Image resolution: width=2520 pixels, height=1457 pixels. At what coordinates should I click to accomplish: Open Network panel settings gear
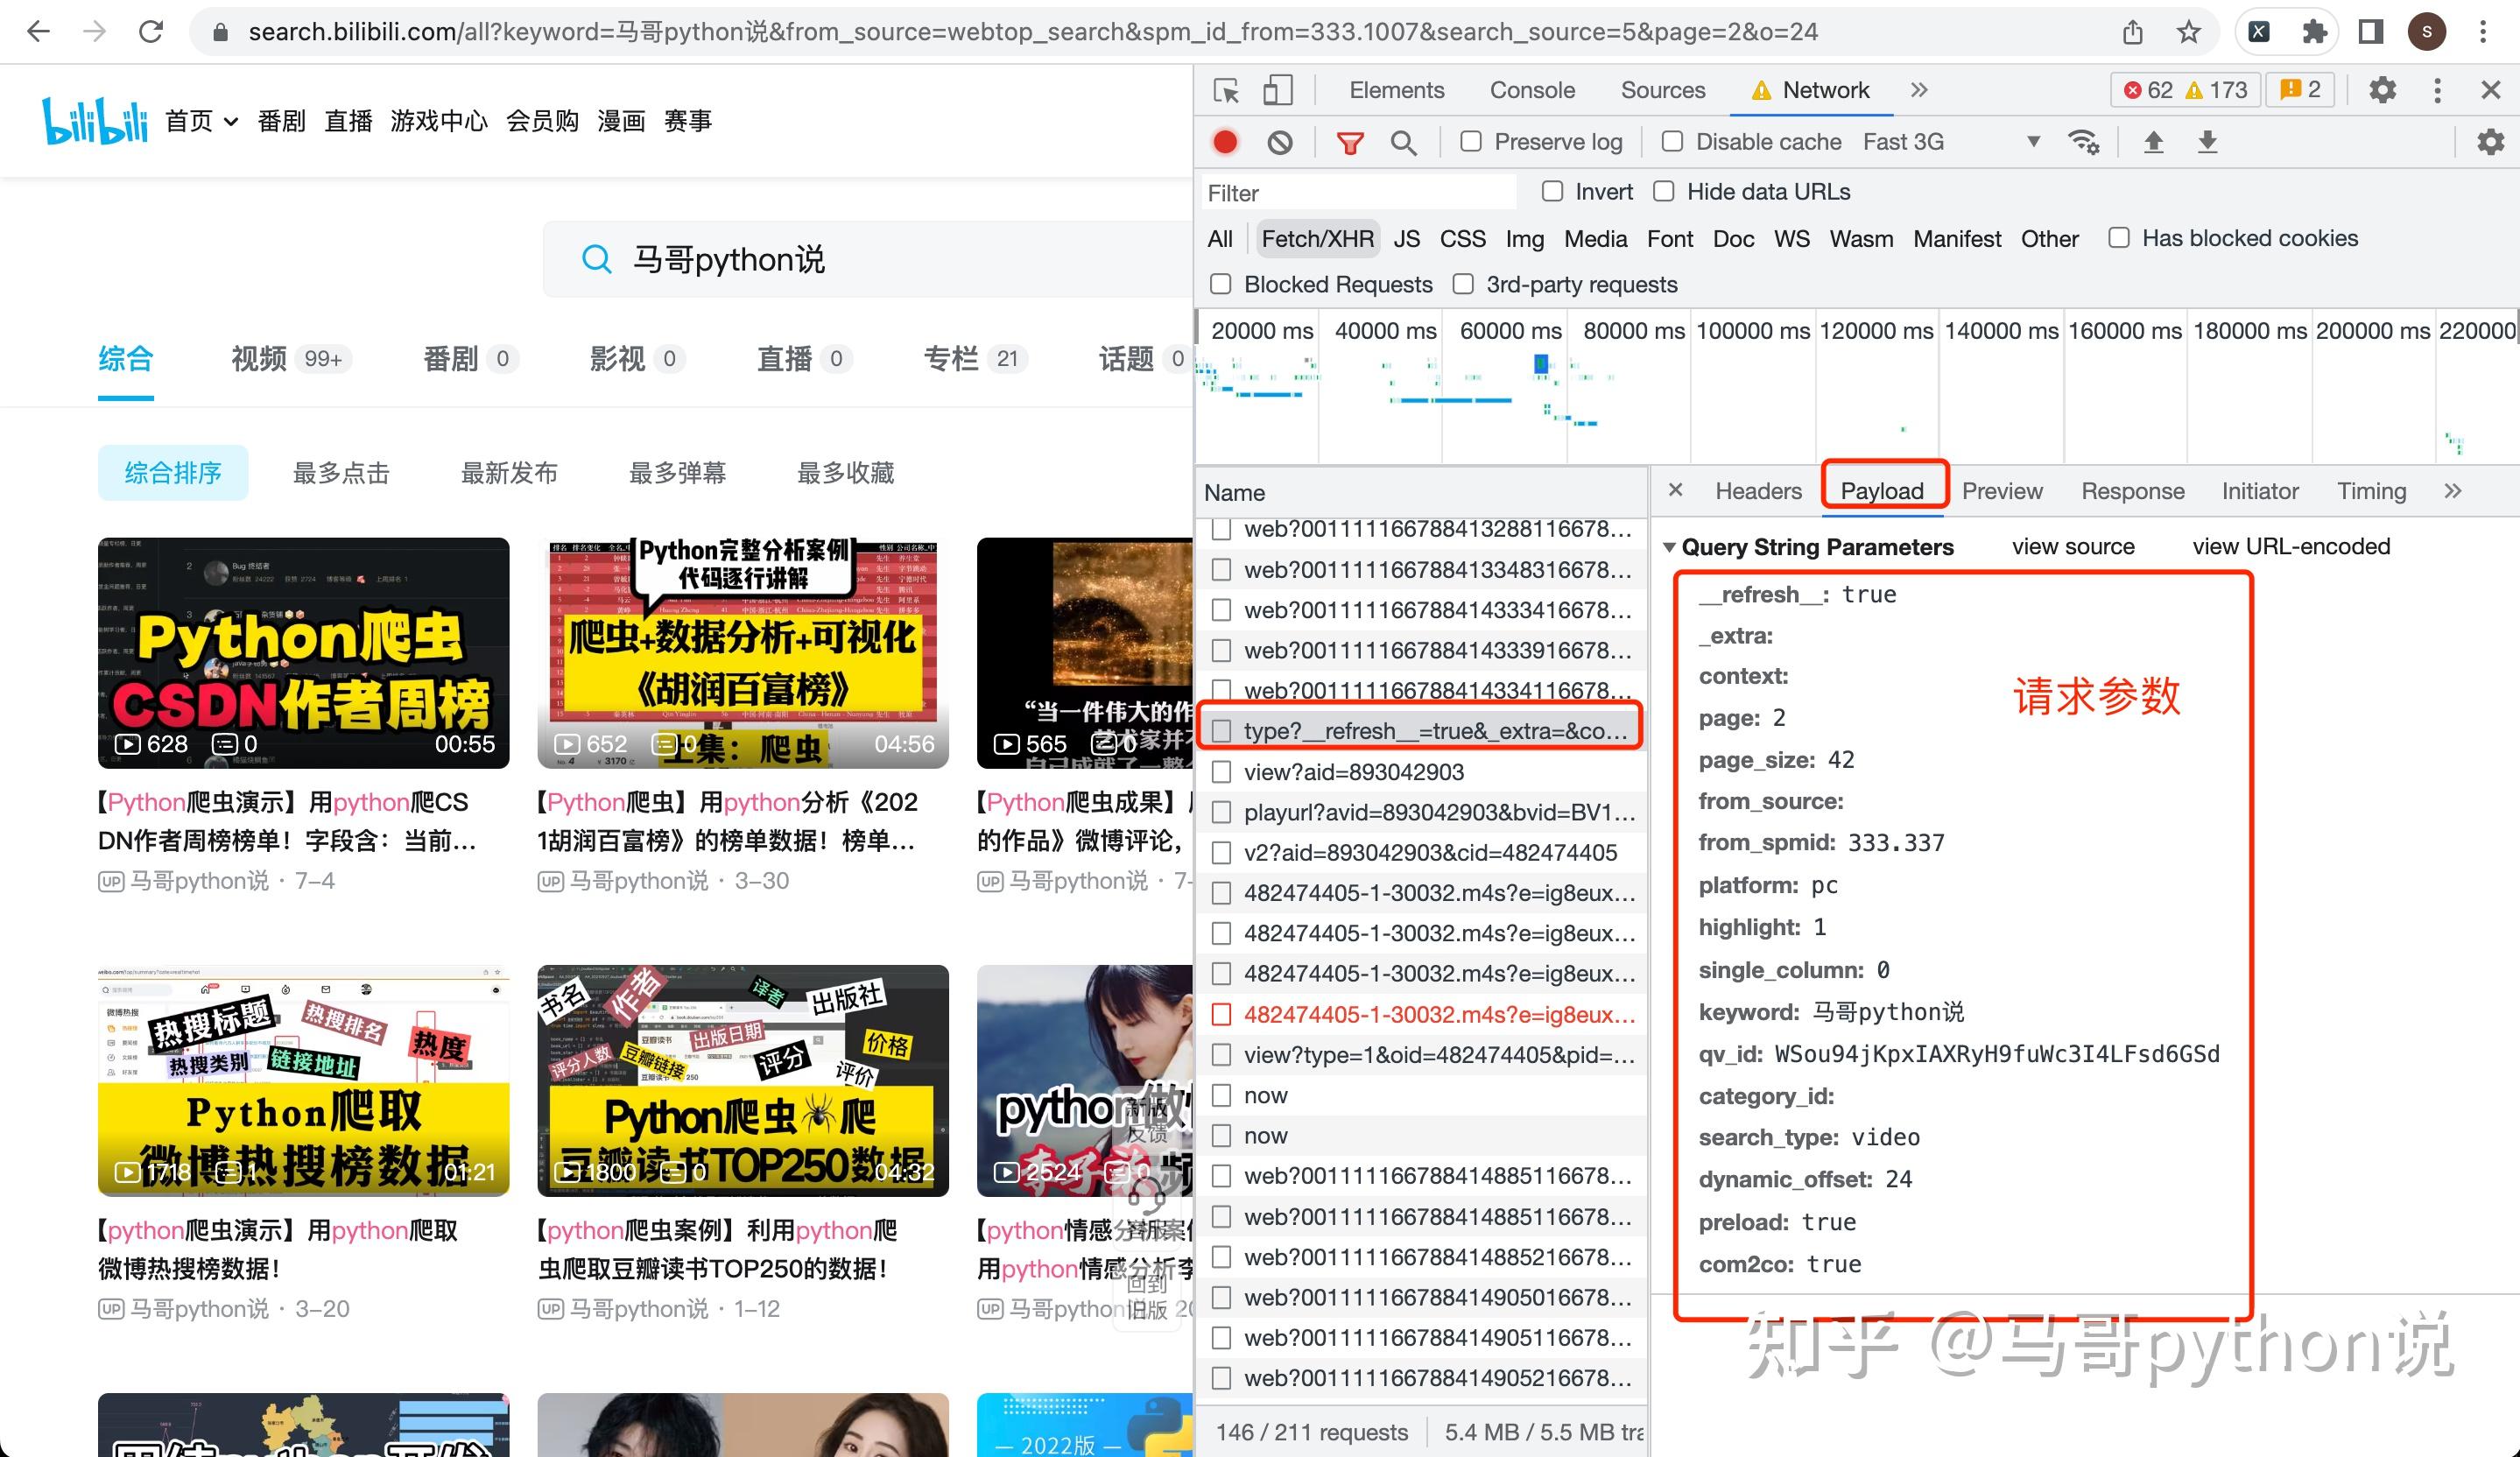point(2491,142)
